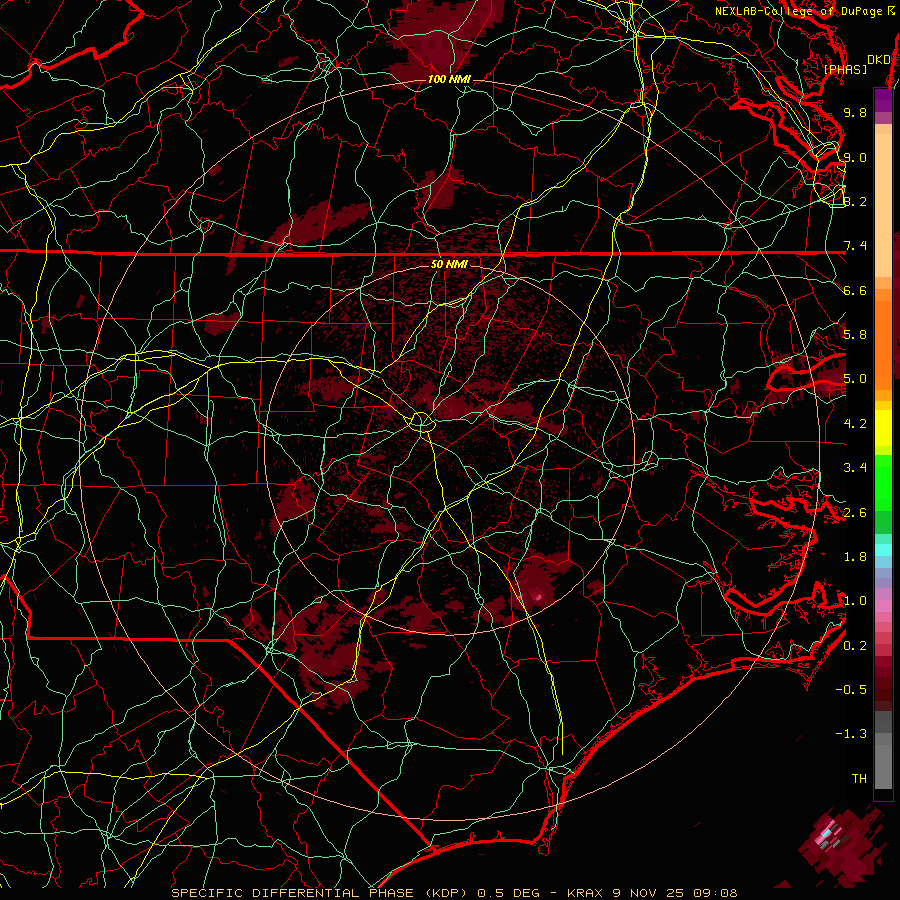Viewport: 900px width, 900px height.
Task: Click the 5.0 scale value
Action: (855, 379)
